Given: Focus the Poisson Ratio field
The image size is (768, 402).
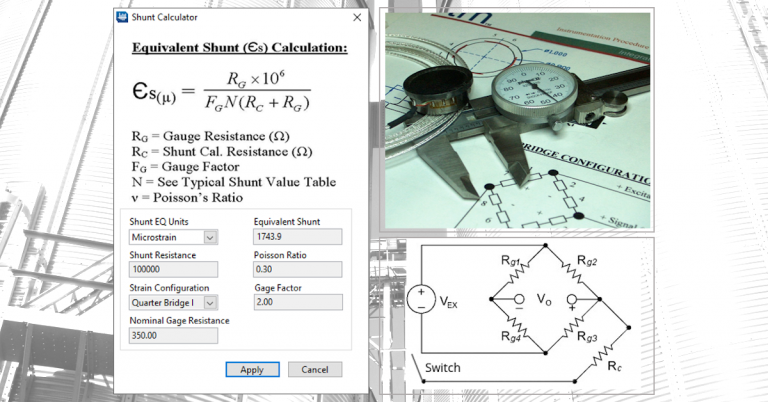Looking at the screenshot, I should (x=298, y=269).
